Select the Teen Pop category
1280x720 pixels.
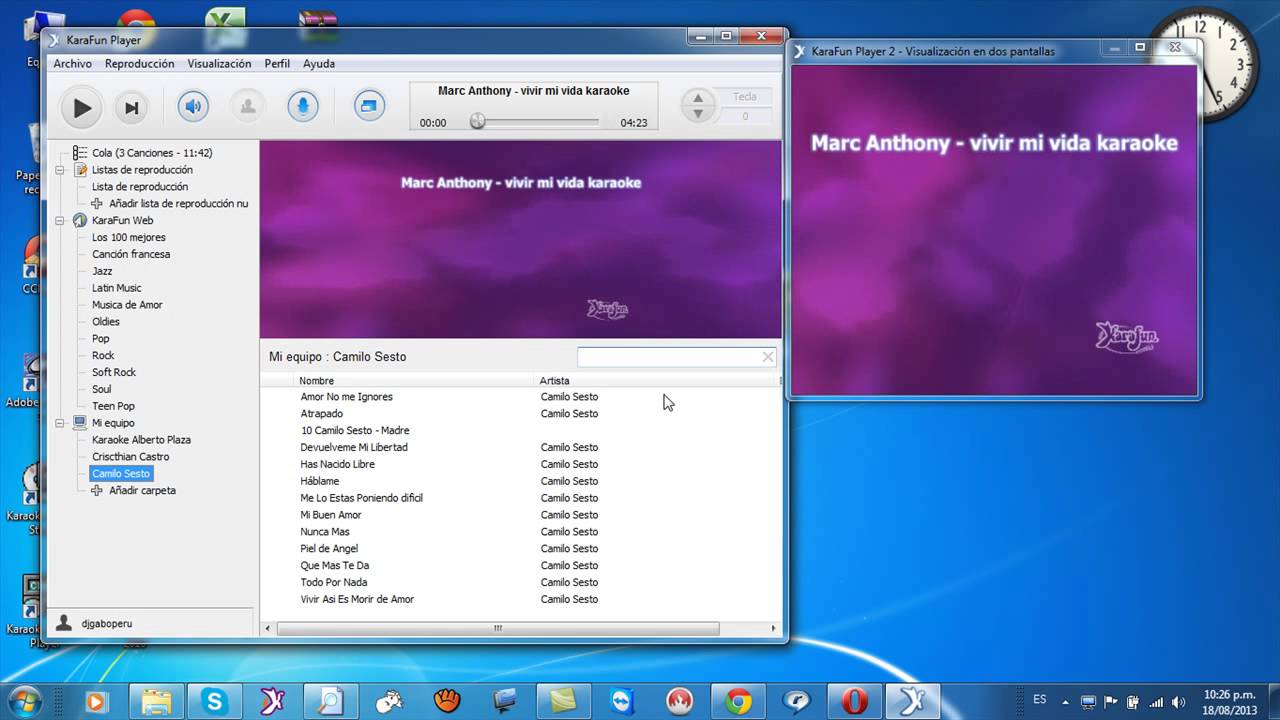[113, 406]
